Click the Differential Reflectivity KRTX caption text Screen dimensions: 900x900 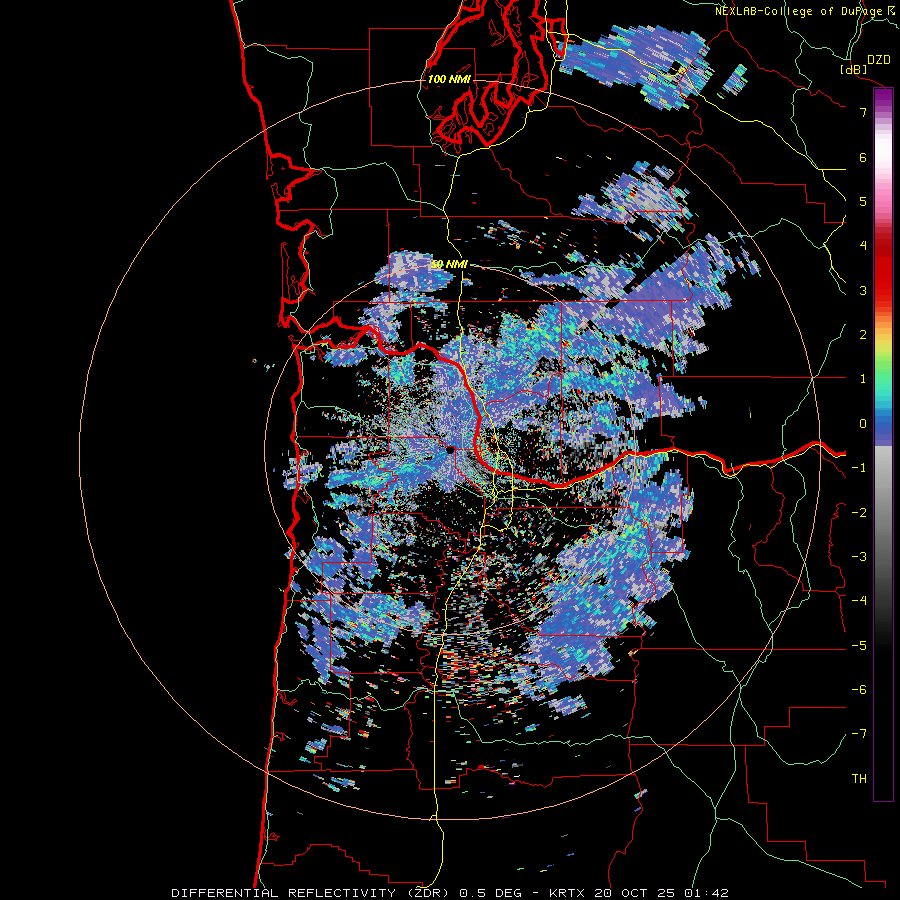(x=450, y=893)
